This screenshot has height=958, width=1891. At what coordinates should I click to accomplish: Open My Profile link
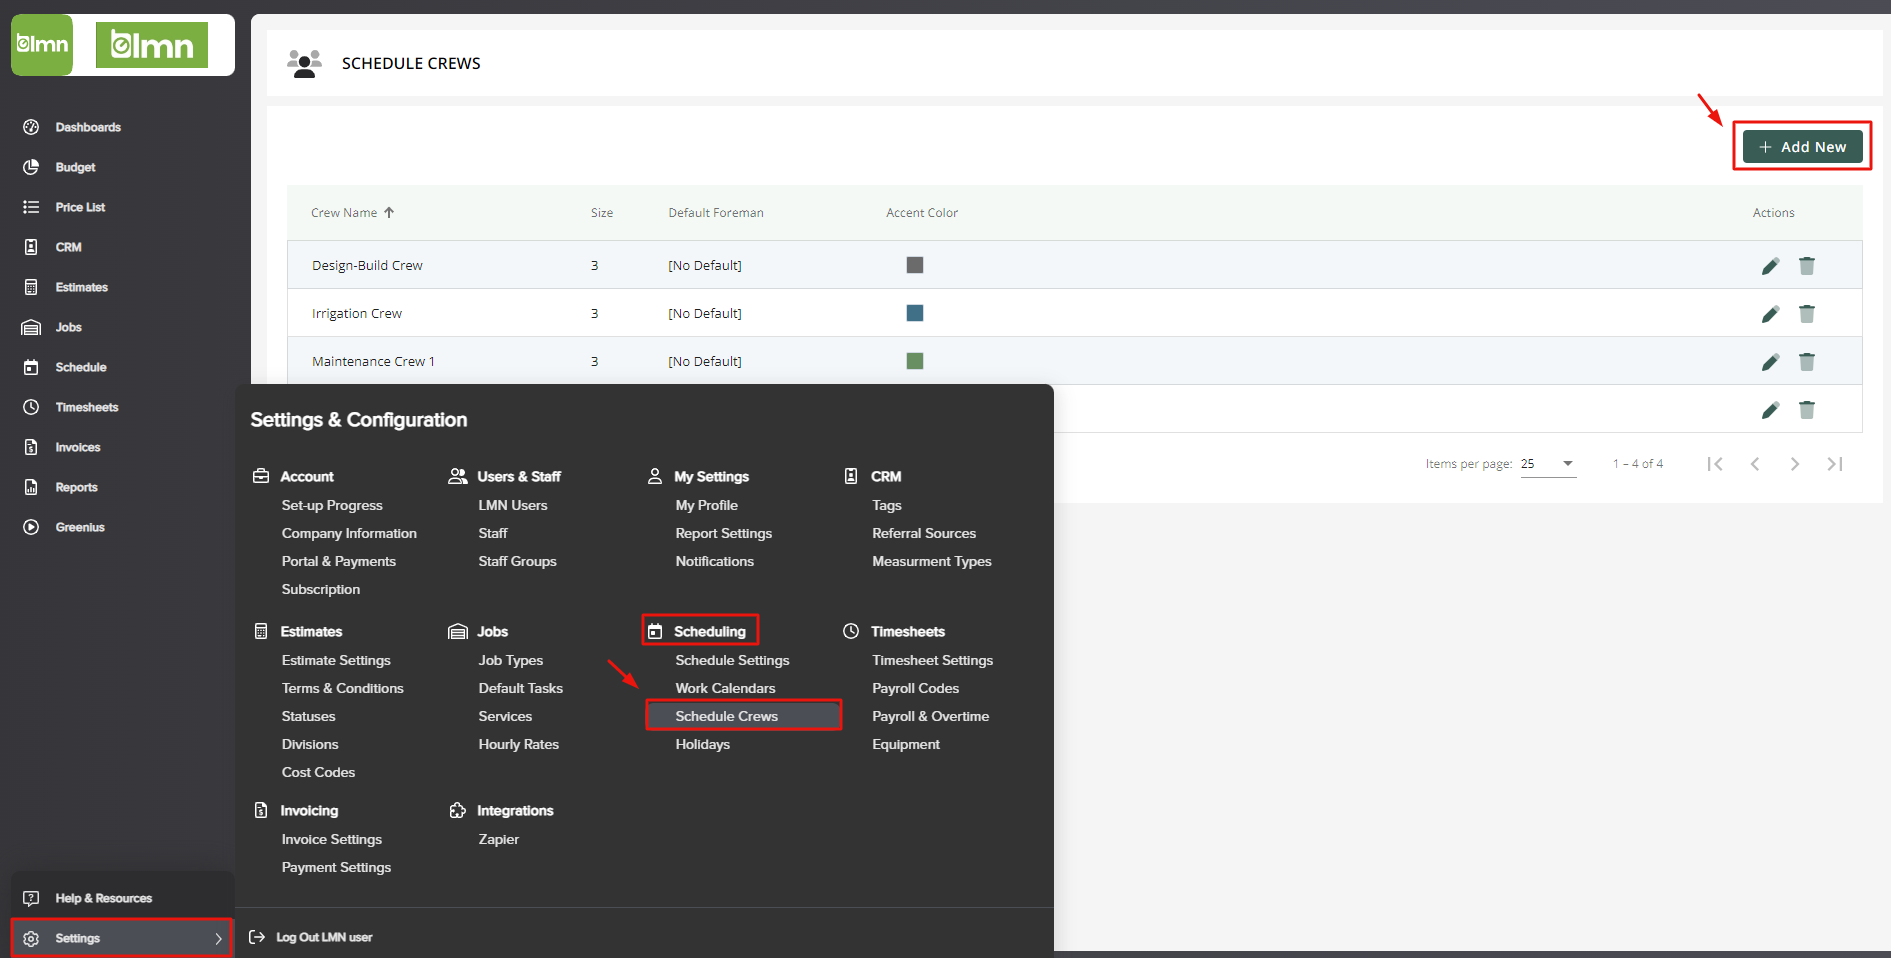[x=706, y=505]
